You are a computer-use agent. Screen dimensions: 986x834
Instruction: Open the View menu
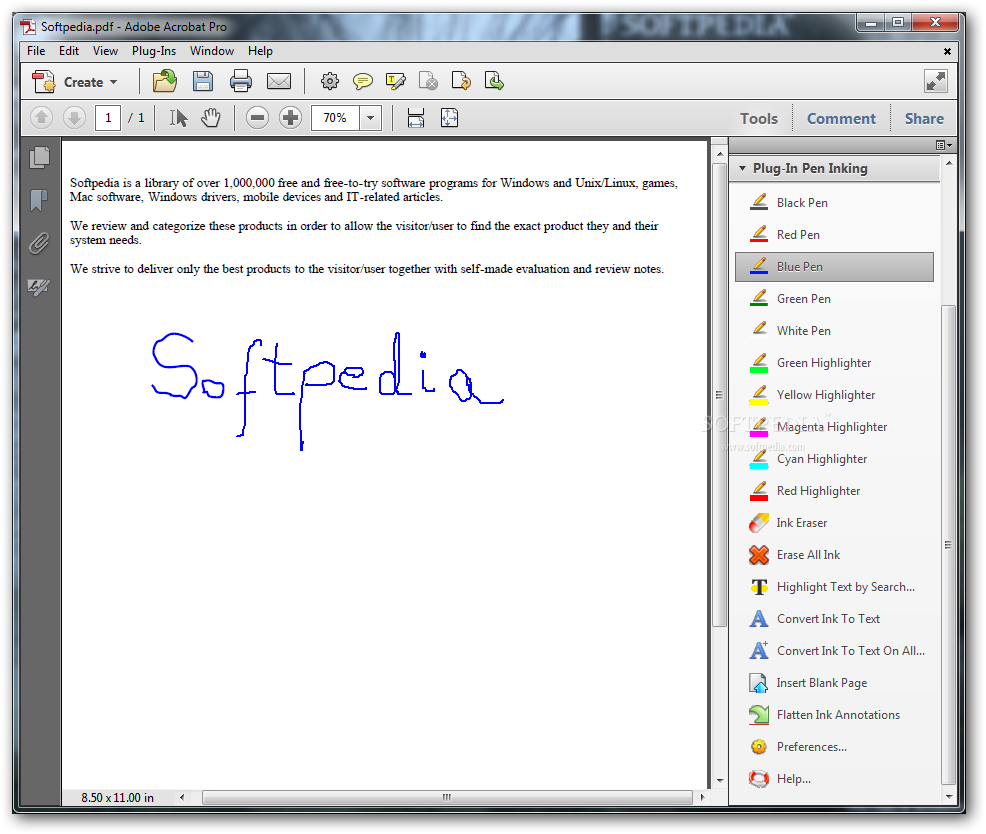pyautogui.click(x=105, y=51)
